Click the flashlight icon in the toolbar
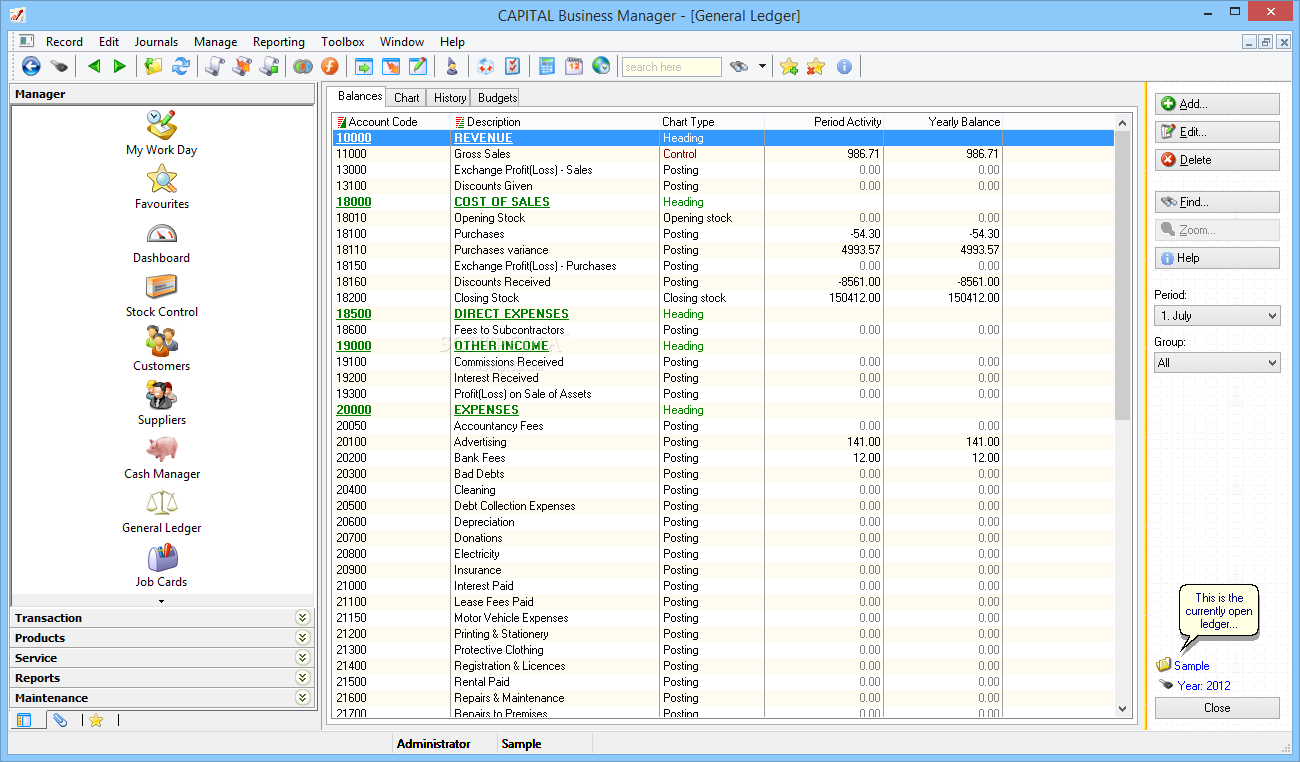 click(x=59, y=66)
